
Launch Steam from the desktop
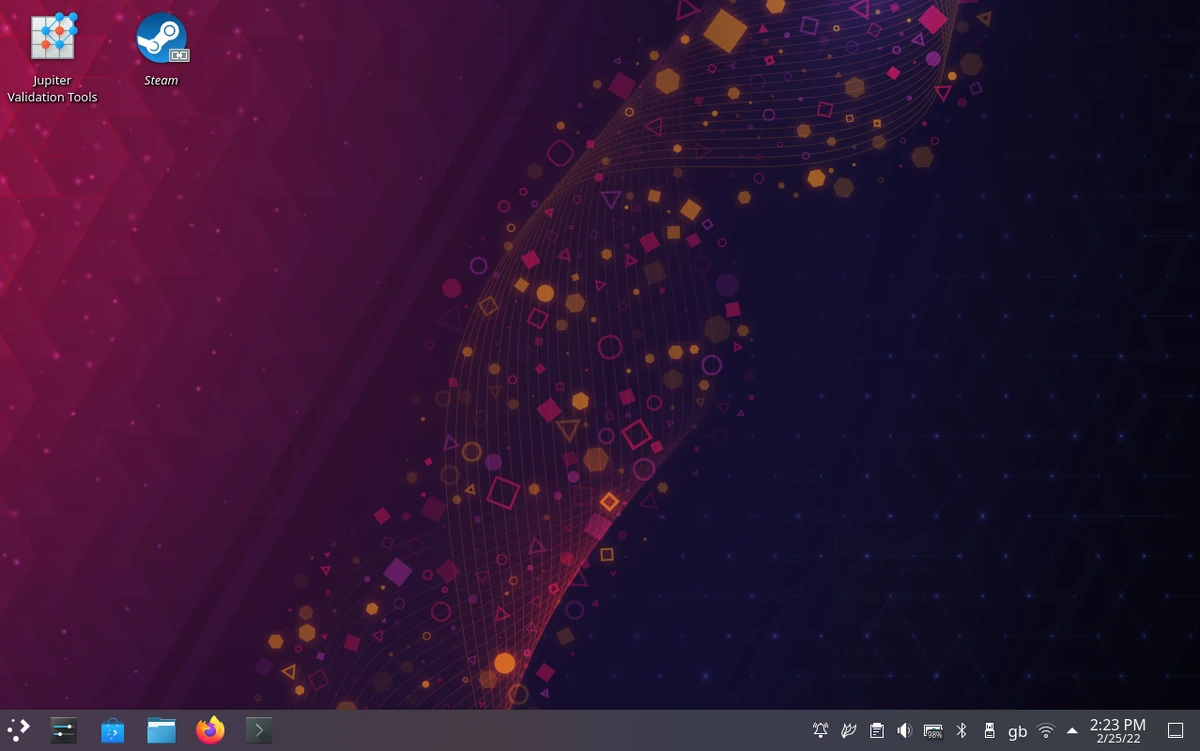[161, 38]
